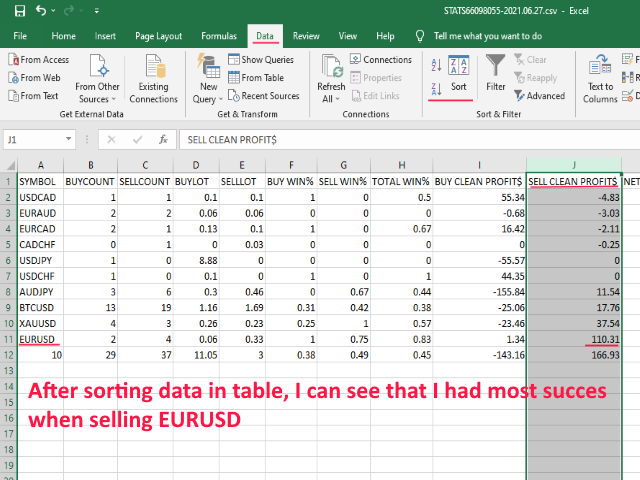Click the From Table button

point(256,78)
